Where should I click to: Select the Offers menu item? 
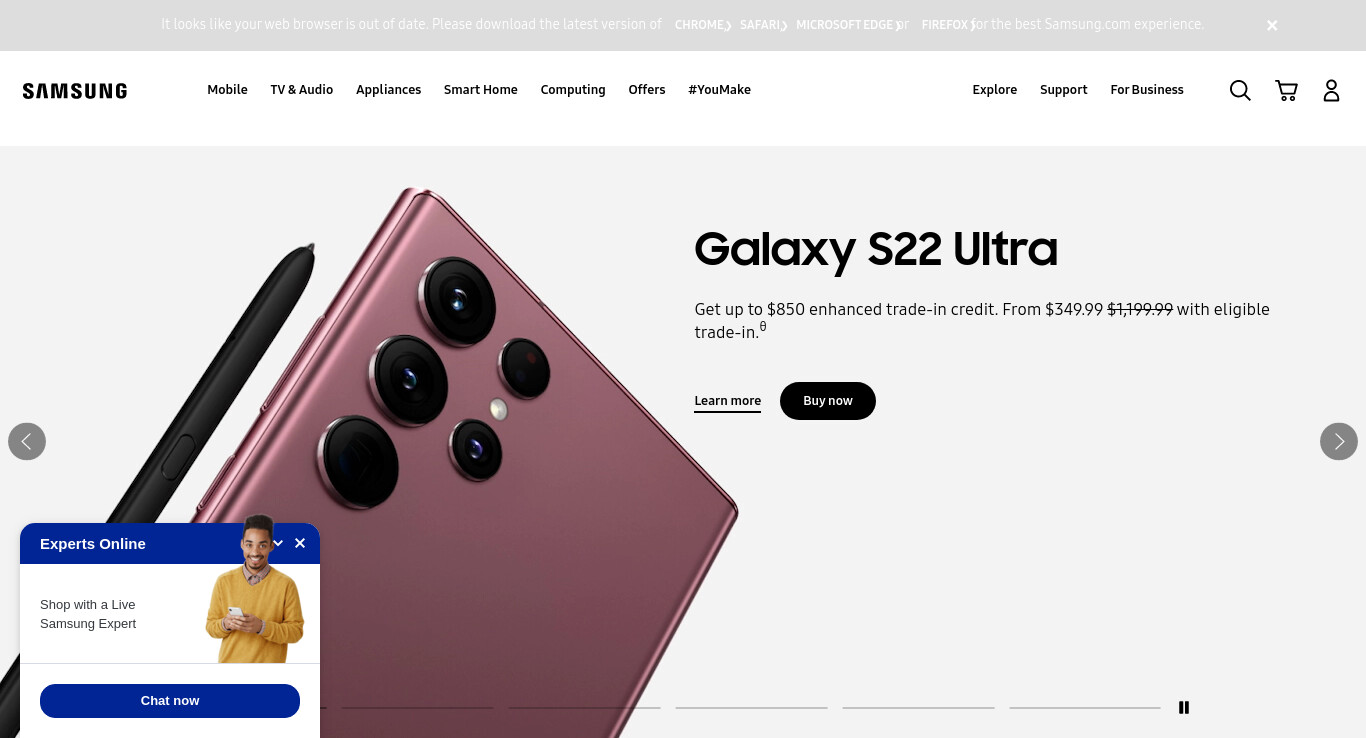pyautogui.click(x=647, y=90)
